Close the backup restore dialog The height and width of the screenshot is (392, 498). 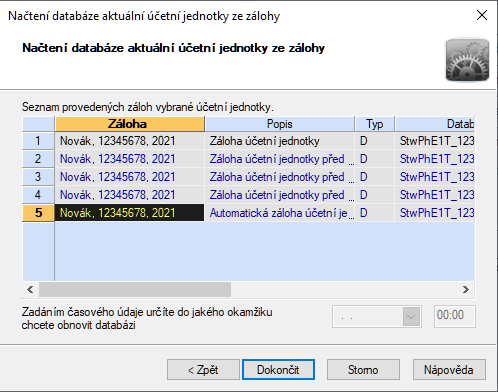(482, 15)
